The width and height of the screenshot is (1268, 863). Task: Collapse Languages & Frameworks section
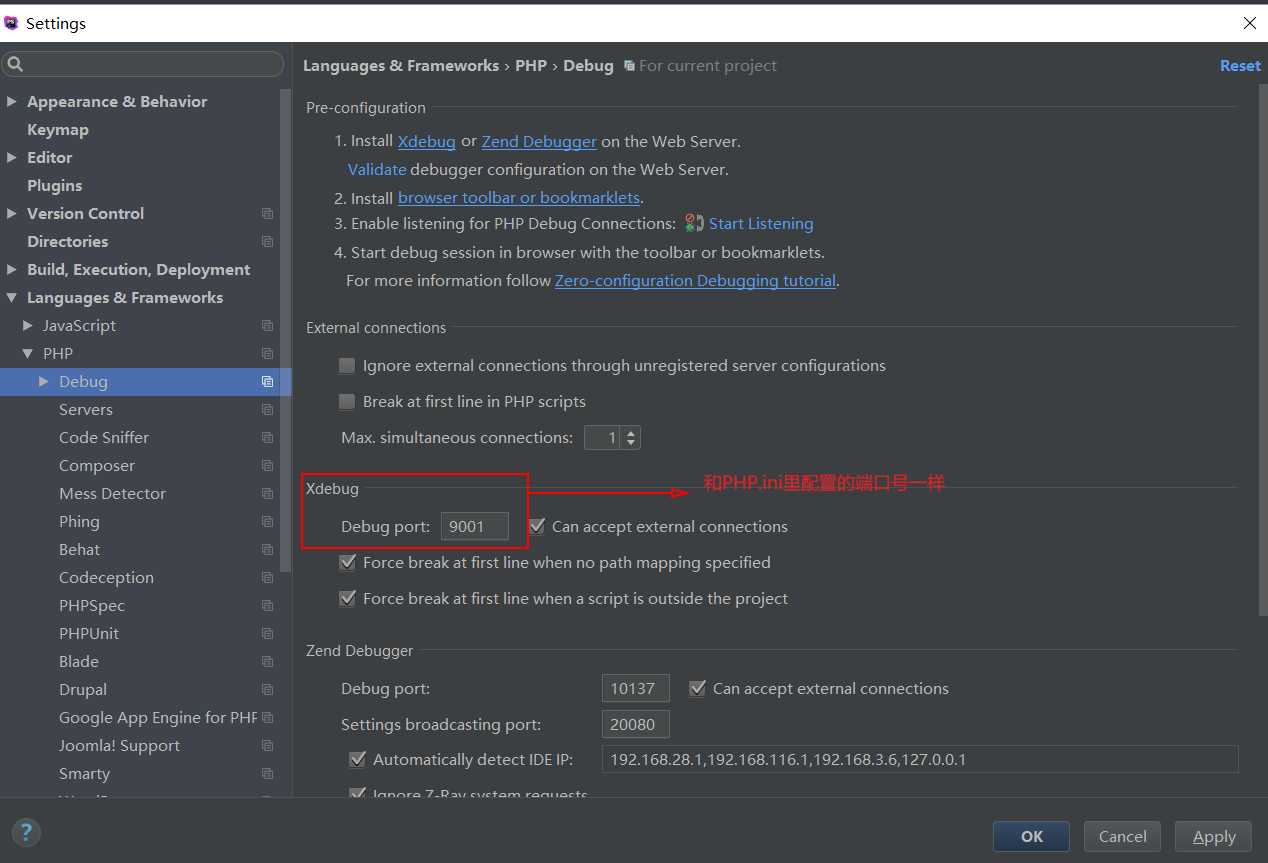[x=12, y=297]
